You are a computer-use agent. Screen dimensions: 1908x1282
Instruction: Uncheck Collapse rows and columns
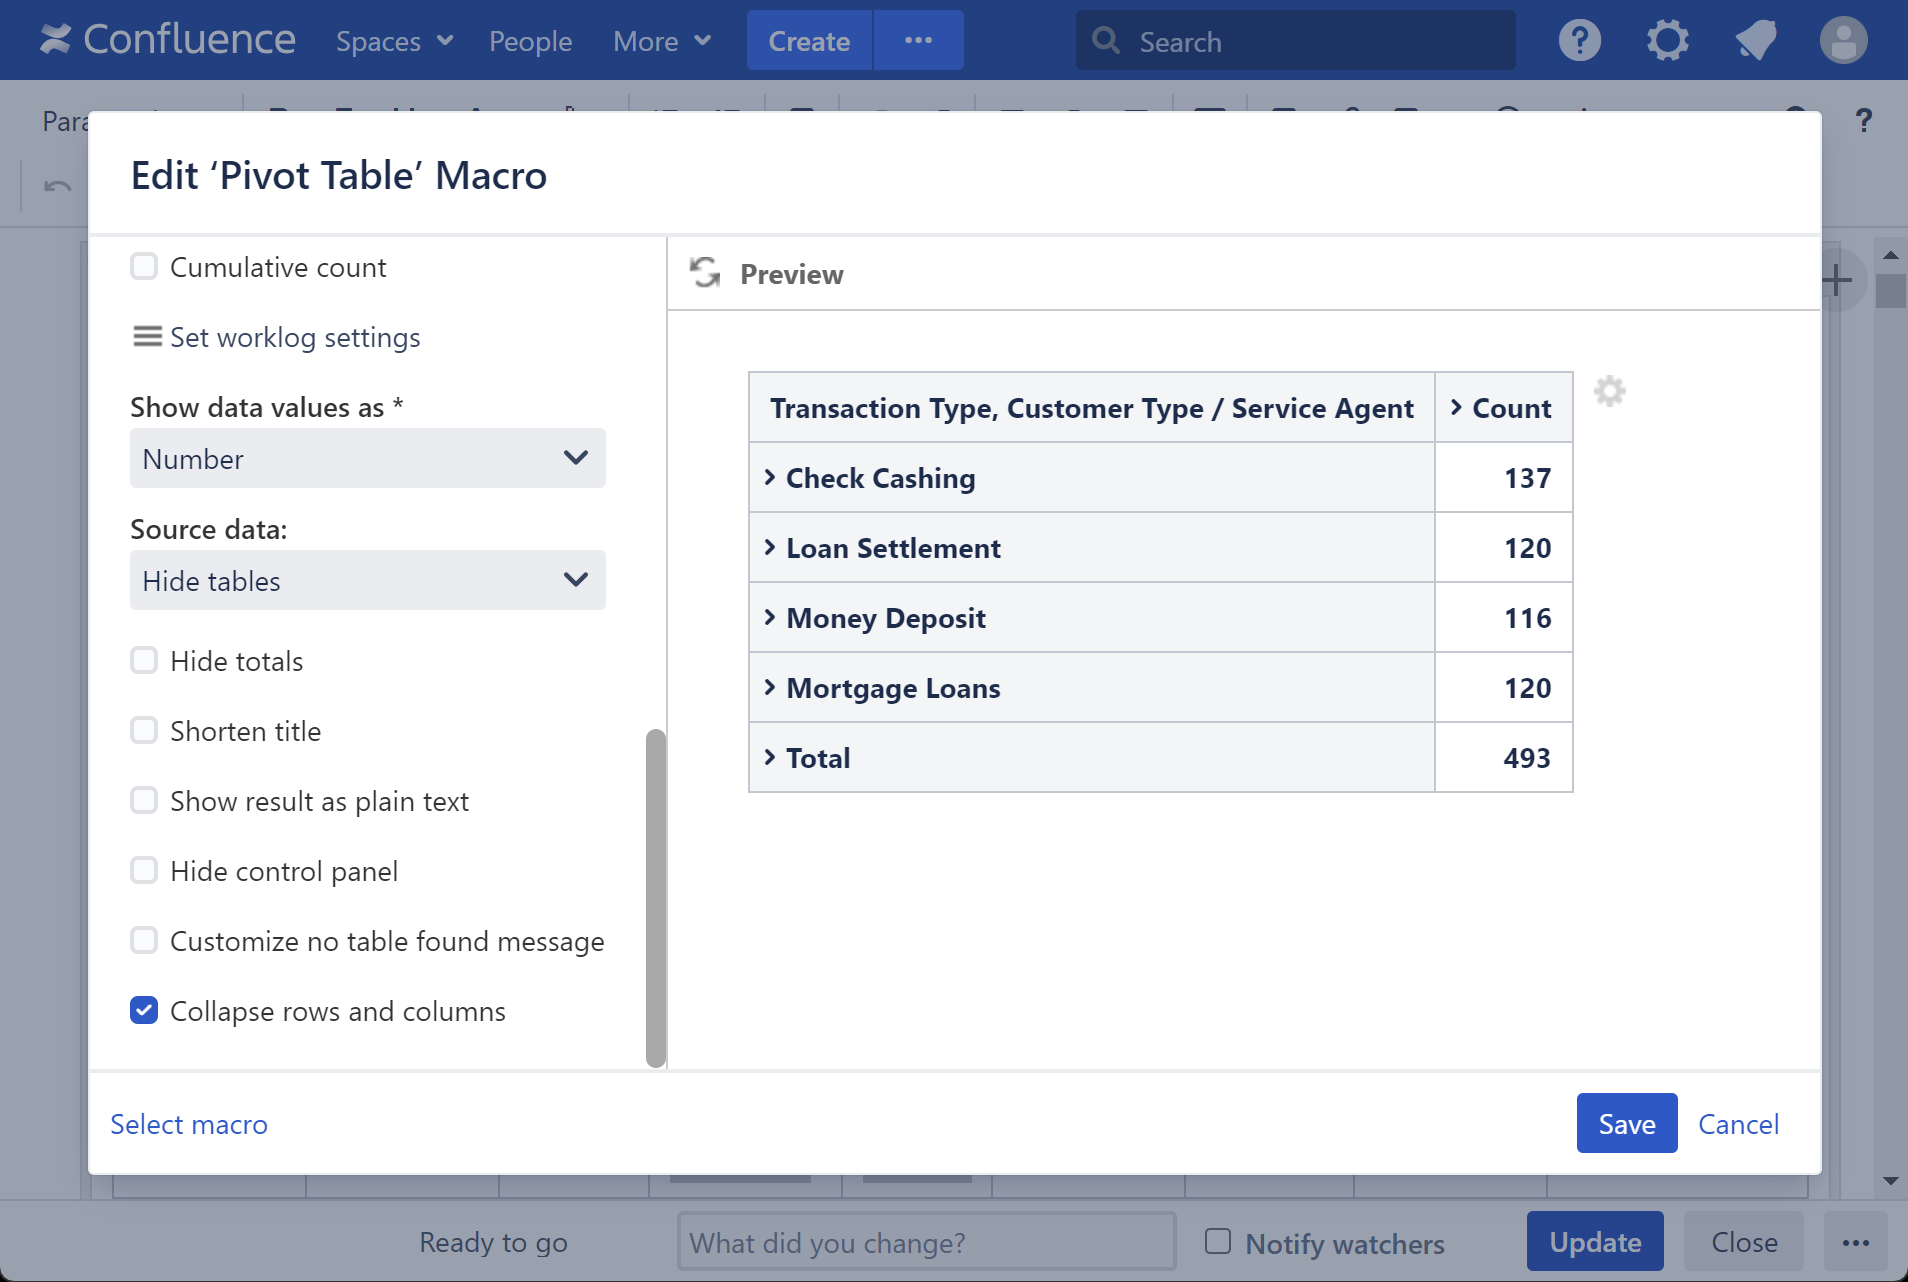(144, 1011)
